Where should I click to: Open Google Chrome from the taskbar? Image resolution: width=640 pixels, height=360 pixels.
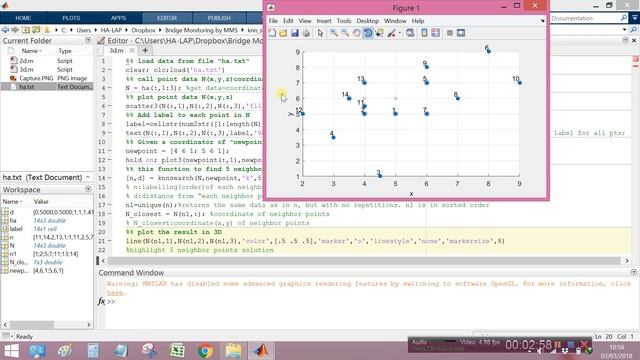click(205, 351)
